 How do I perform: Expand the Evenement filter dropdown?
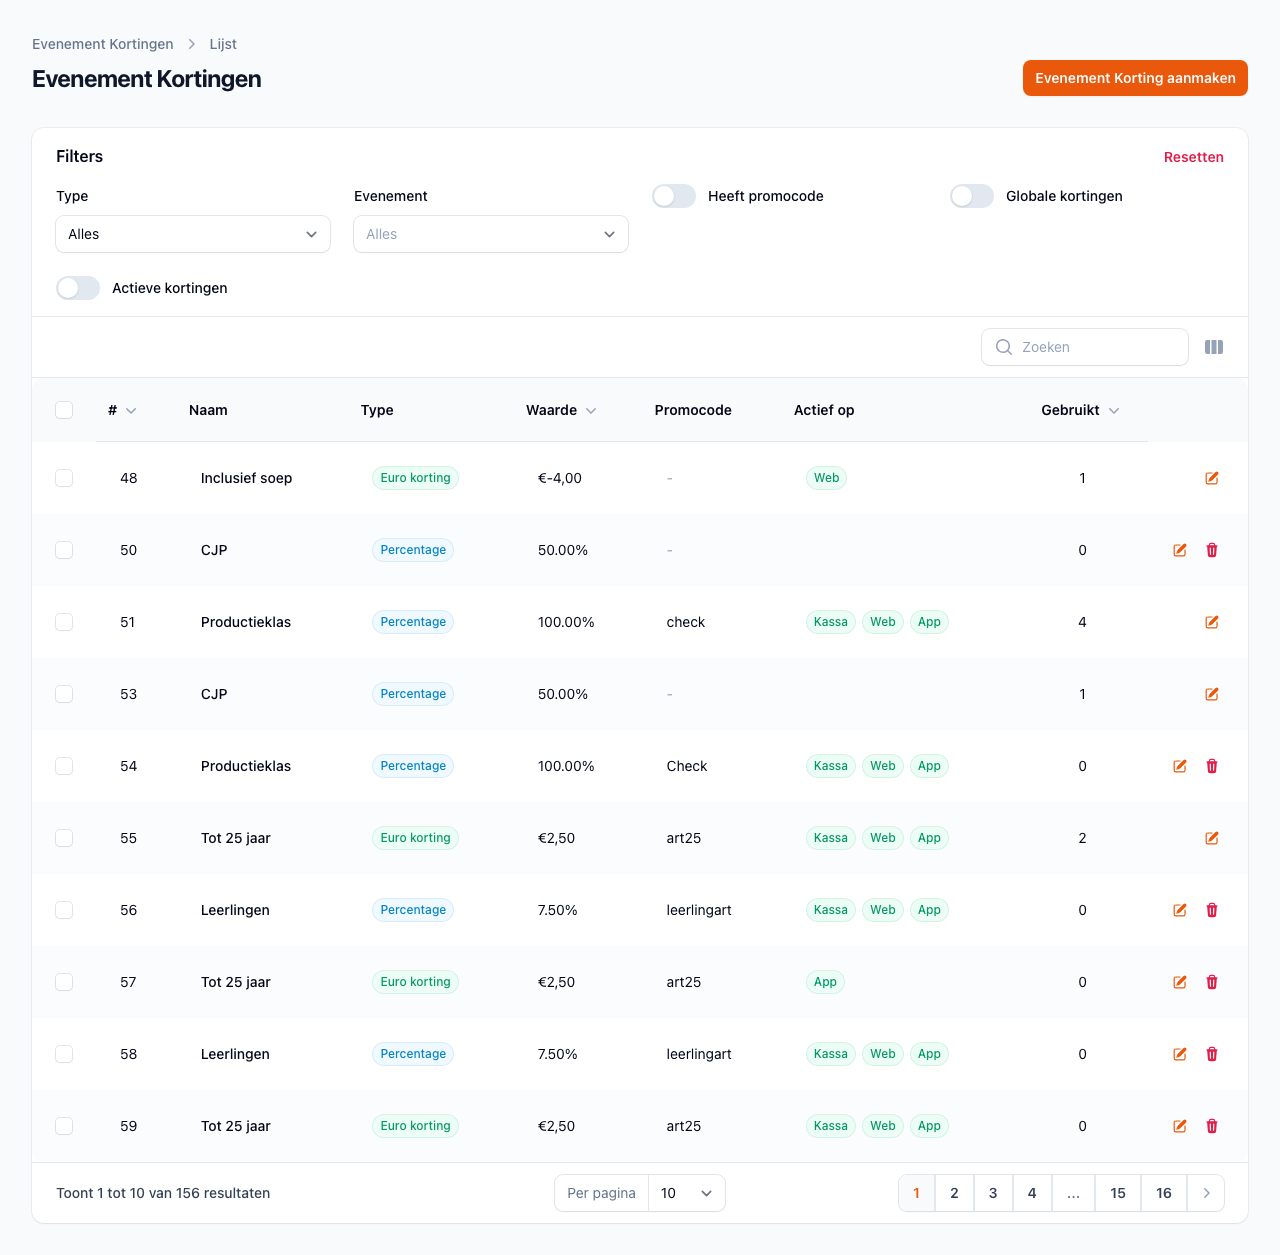tap(491, 234)
